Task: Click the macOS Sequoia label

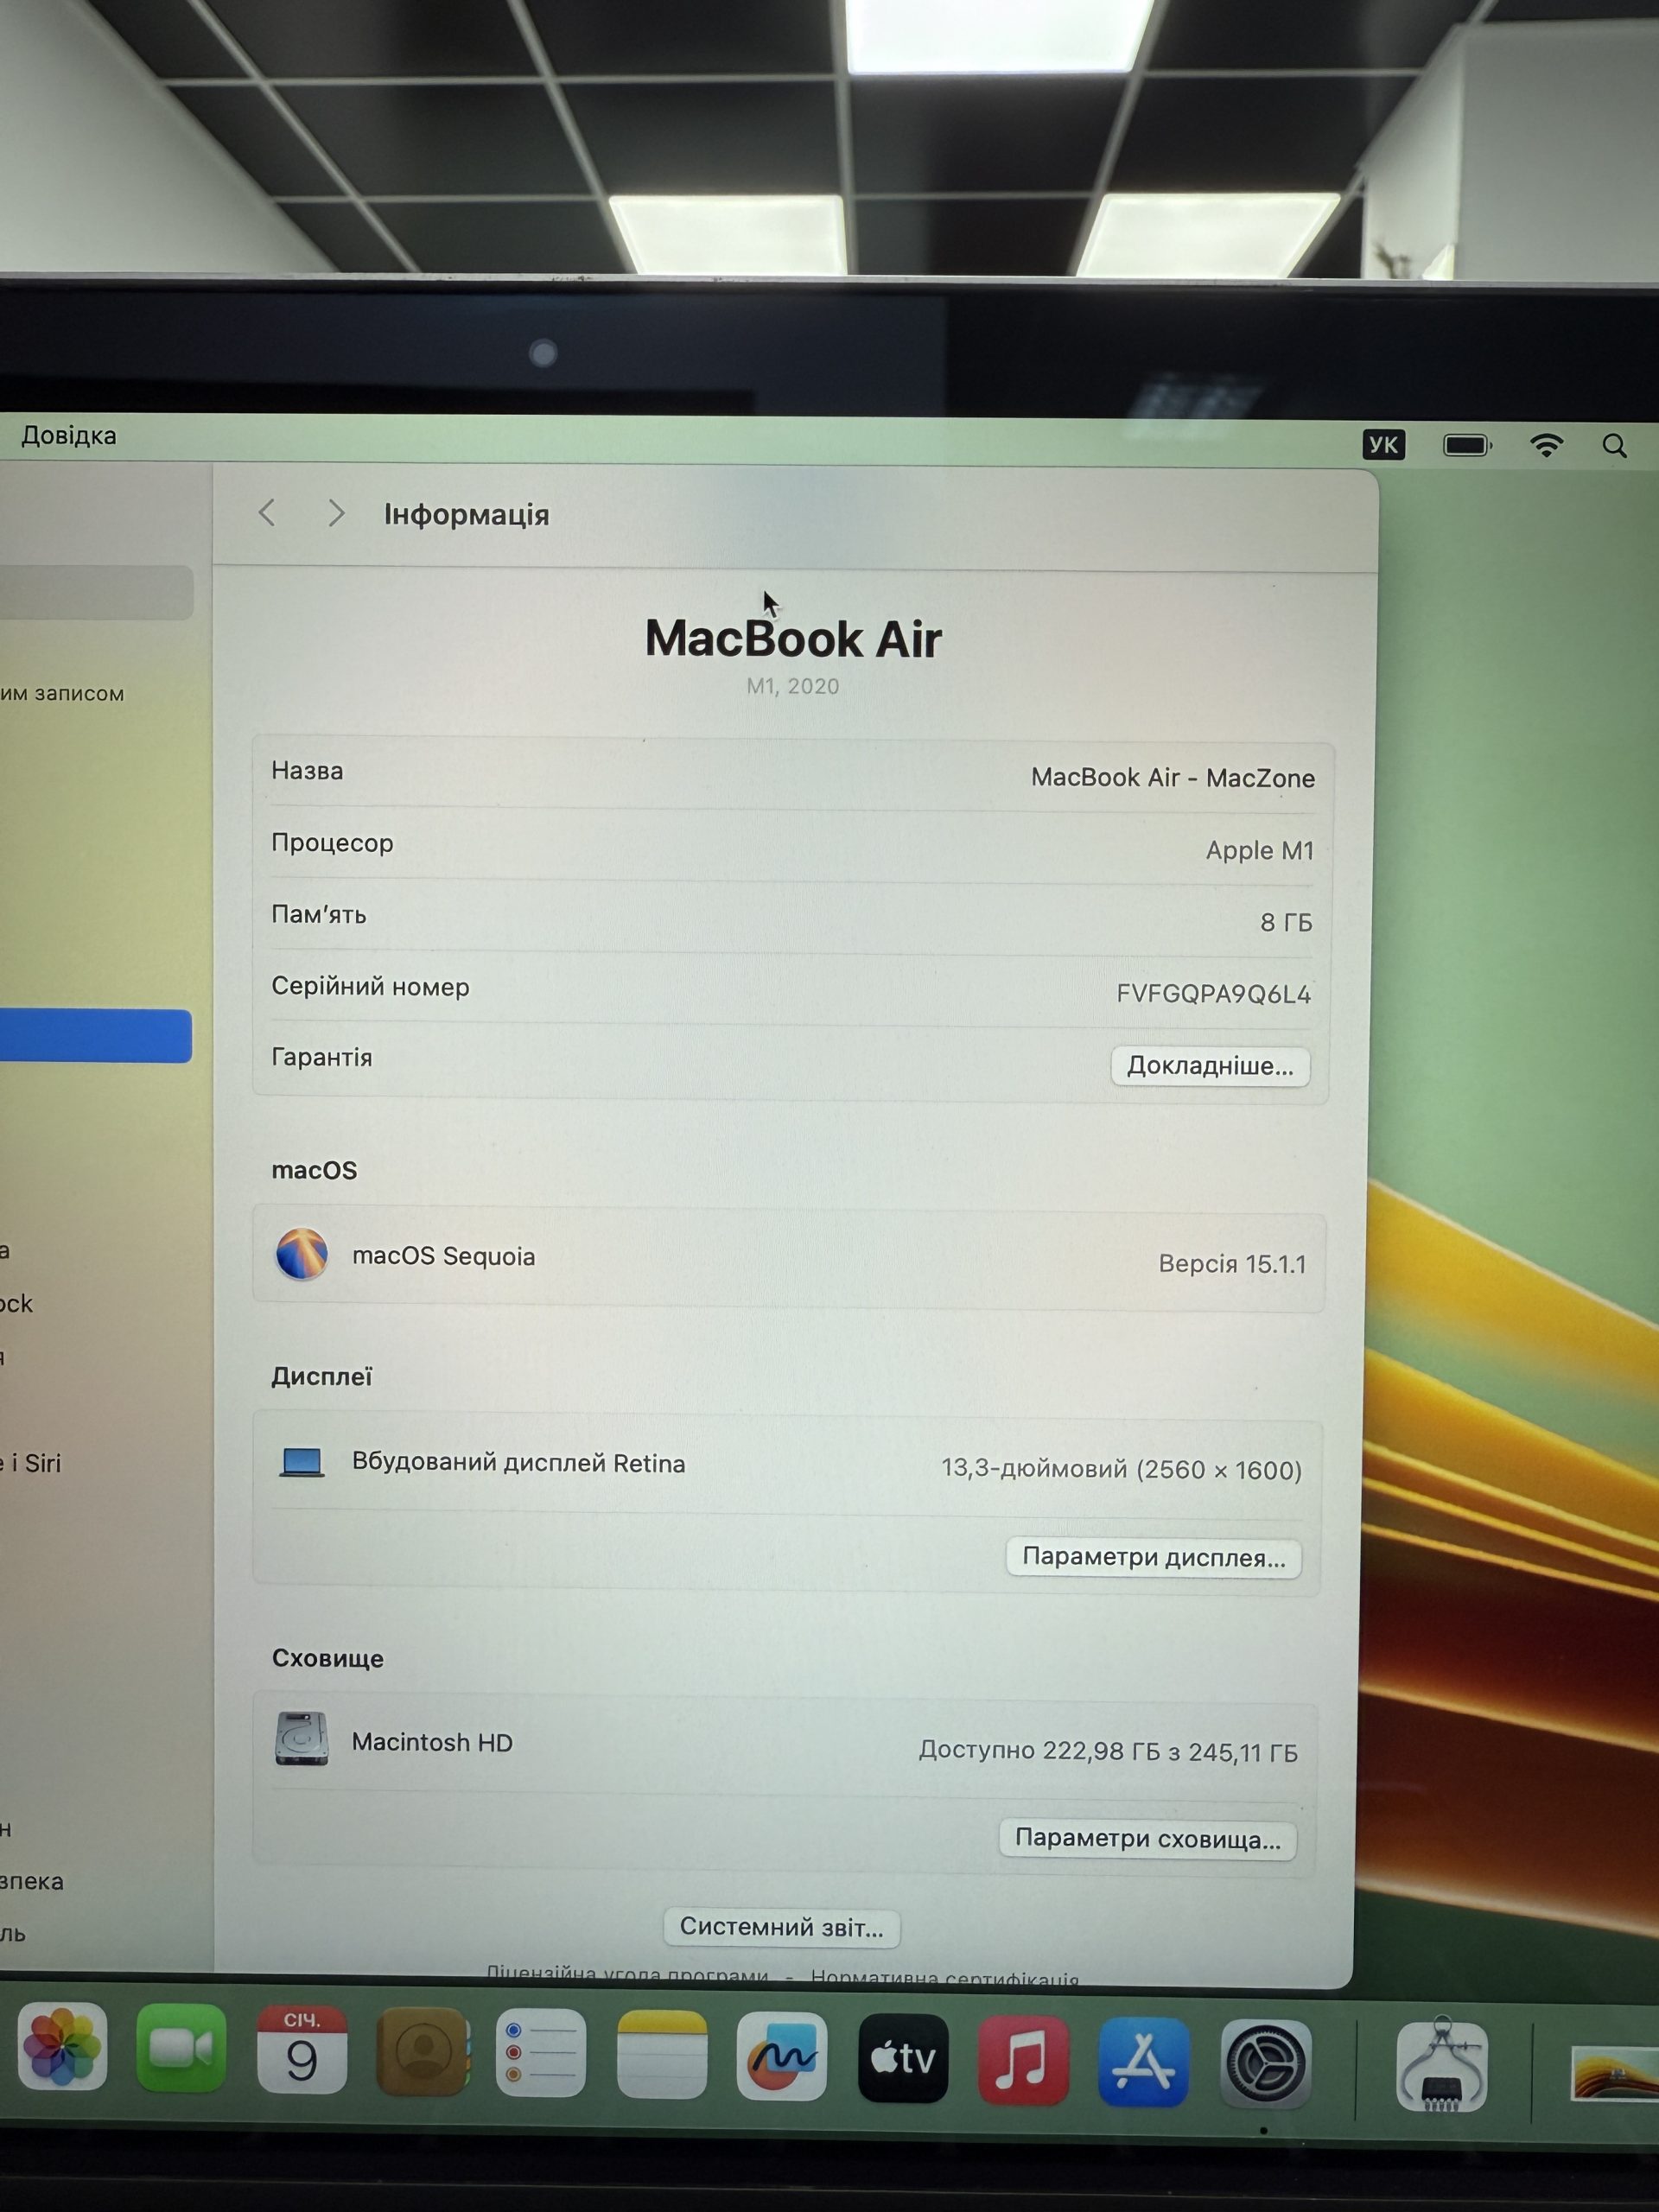Action: click(x=443, y=1256)
